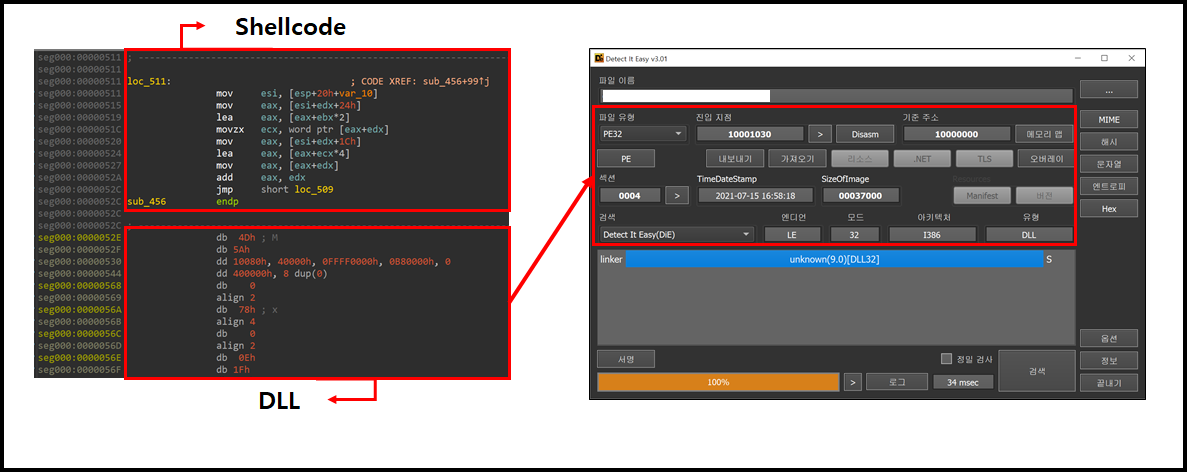Open the MIME info panel
This screenshot has height=472, width=1187.
(1108, 120)
